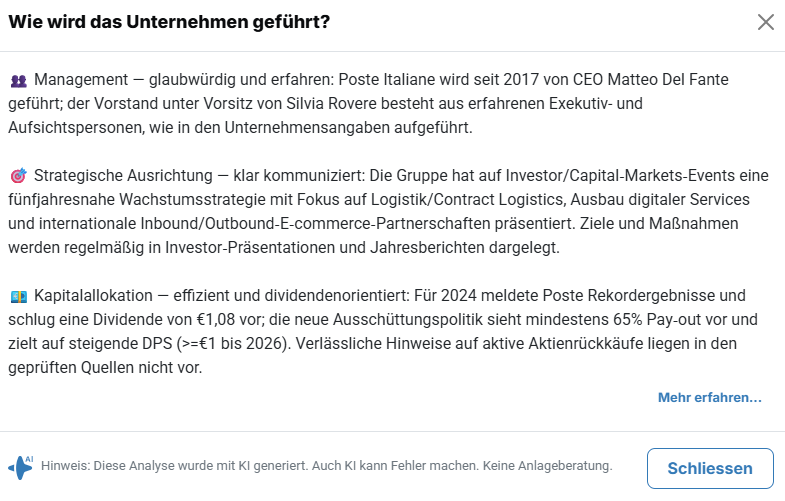The height and width of the screenshot is (501, 785).
Task: Click the target emoji before Strategische Ausrichtung
Action: (19, 177)
